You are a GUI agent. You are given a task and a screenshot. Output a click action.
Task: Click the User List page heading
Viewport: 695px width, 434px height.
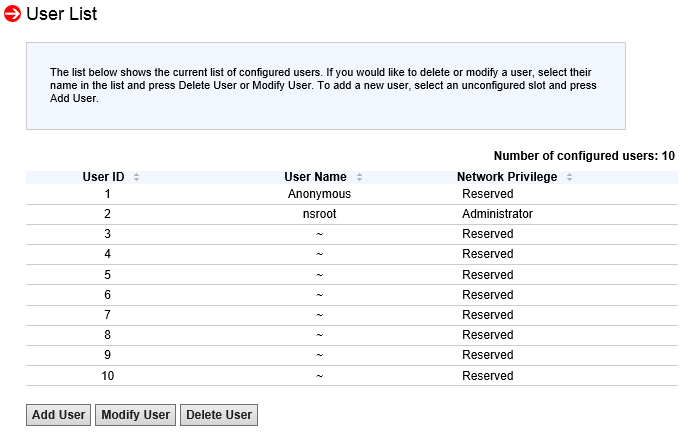click(x=62, y=14)
